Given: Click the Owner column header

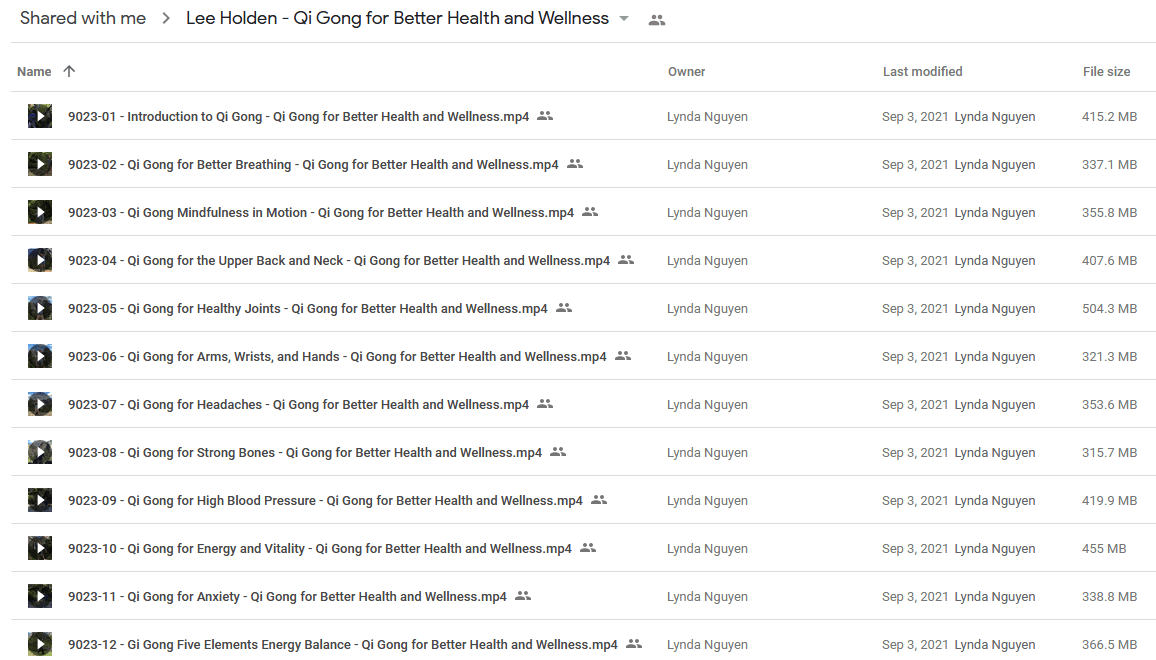Looking at the screenshot, I should 686,72.
